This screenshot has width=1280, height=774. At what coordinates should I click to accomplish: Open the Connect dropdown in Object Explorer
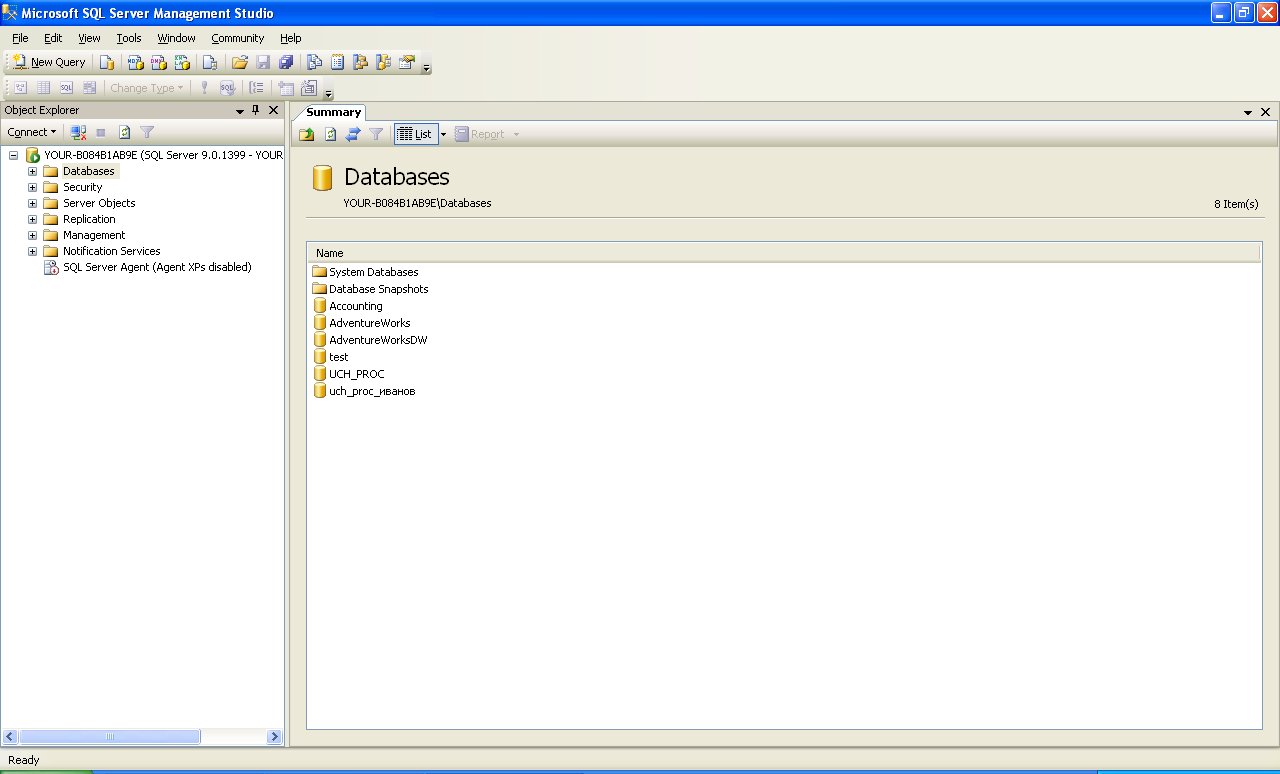point(32,132)
